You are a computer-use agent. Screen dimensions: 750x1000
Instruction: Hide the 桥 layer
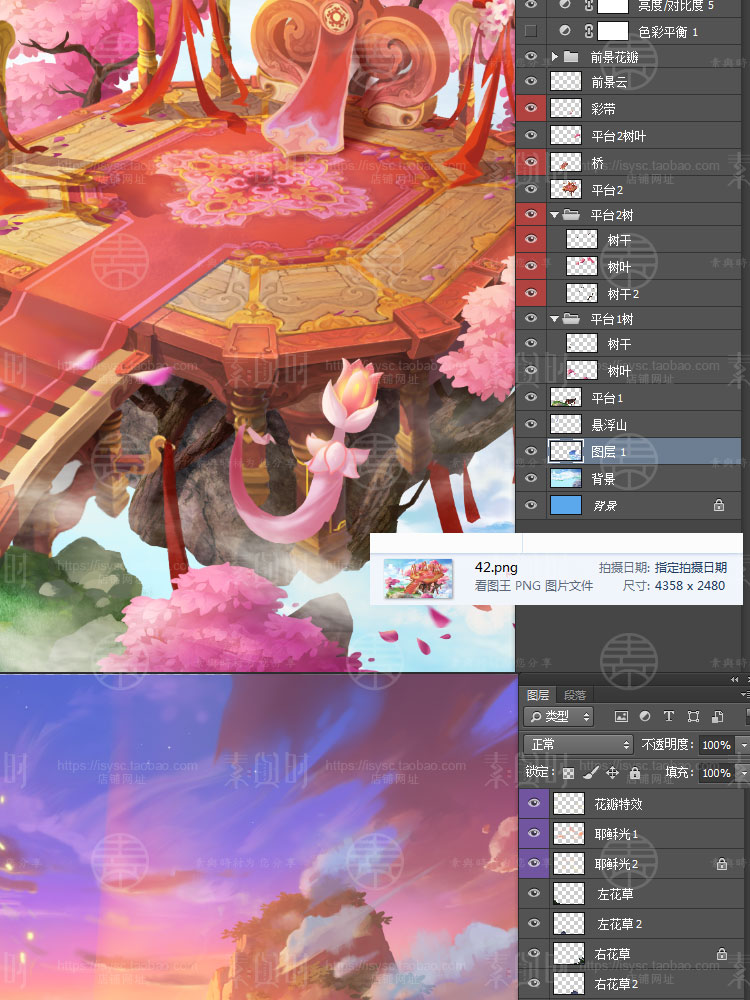531,162
